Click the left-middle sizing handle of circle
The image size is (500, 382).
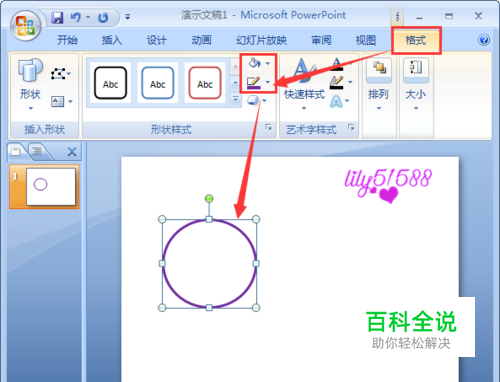click(162, 264)
